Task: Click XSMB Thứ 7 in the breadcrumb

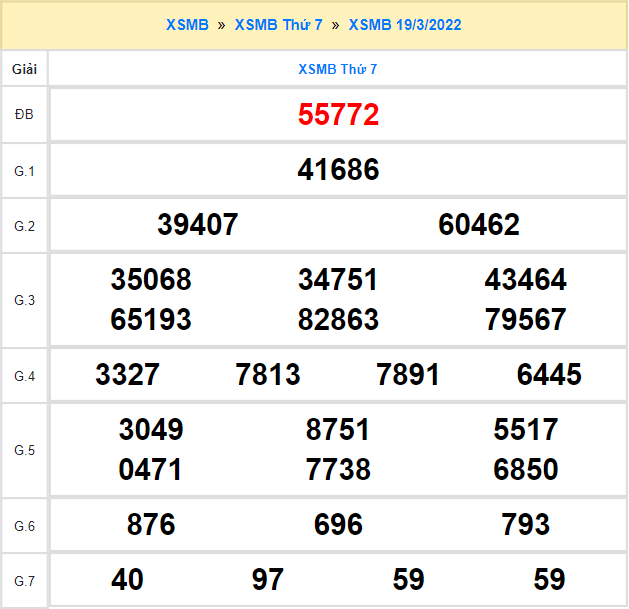Action: [x=278, y=24]
